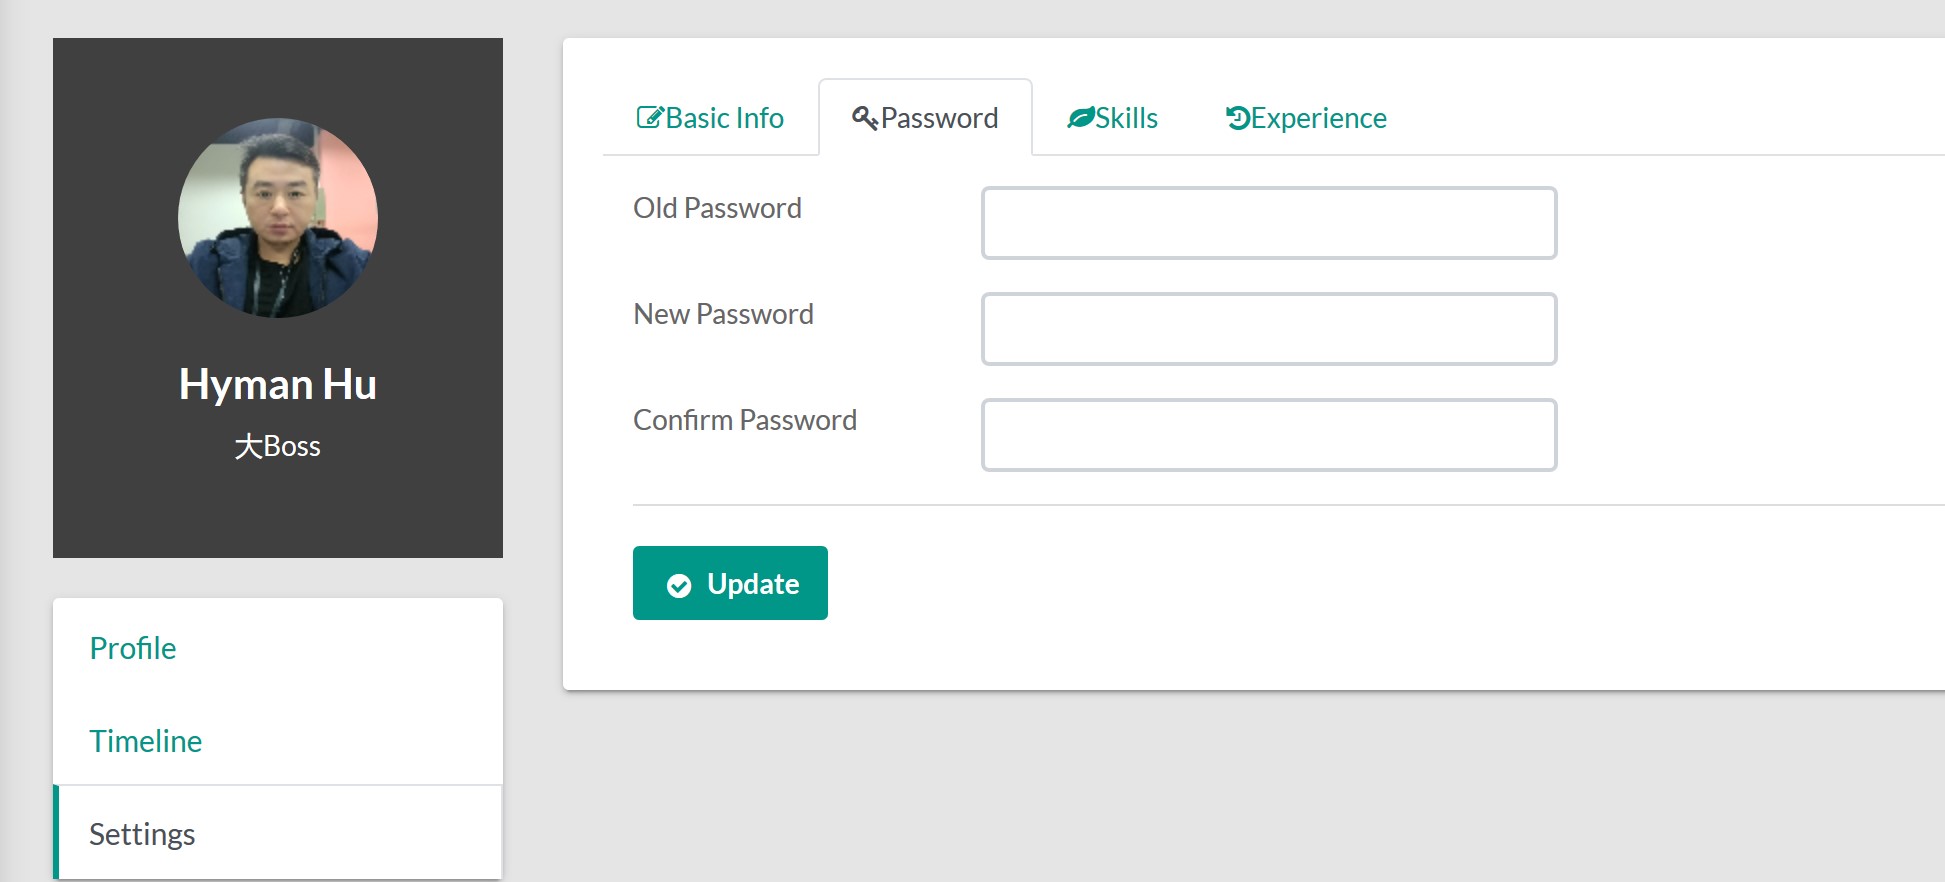The width and height of the screenshot is (1945, 882).
Task: Switch to the Skills tab
Action: click(1112, 118)
